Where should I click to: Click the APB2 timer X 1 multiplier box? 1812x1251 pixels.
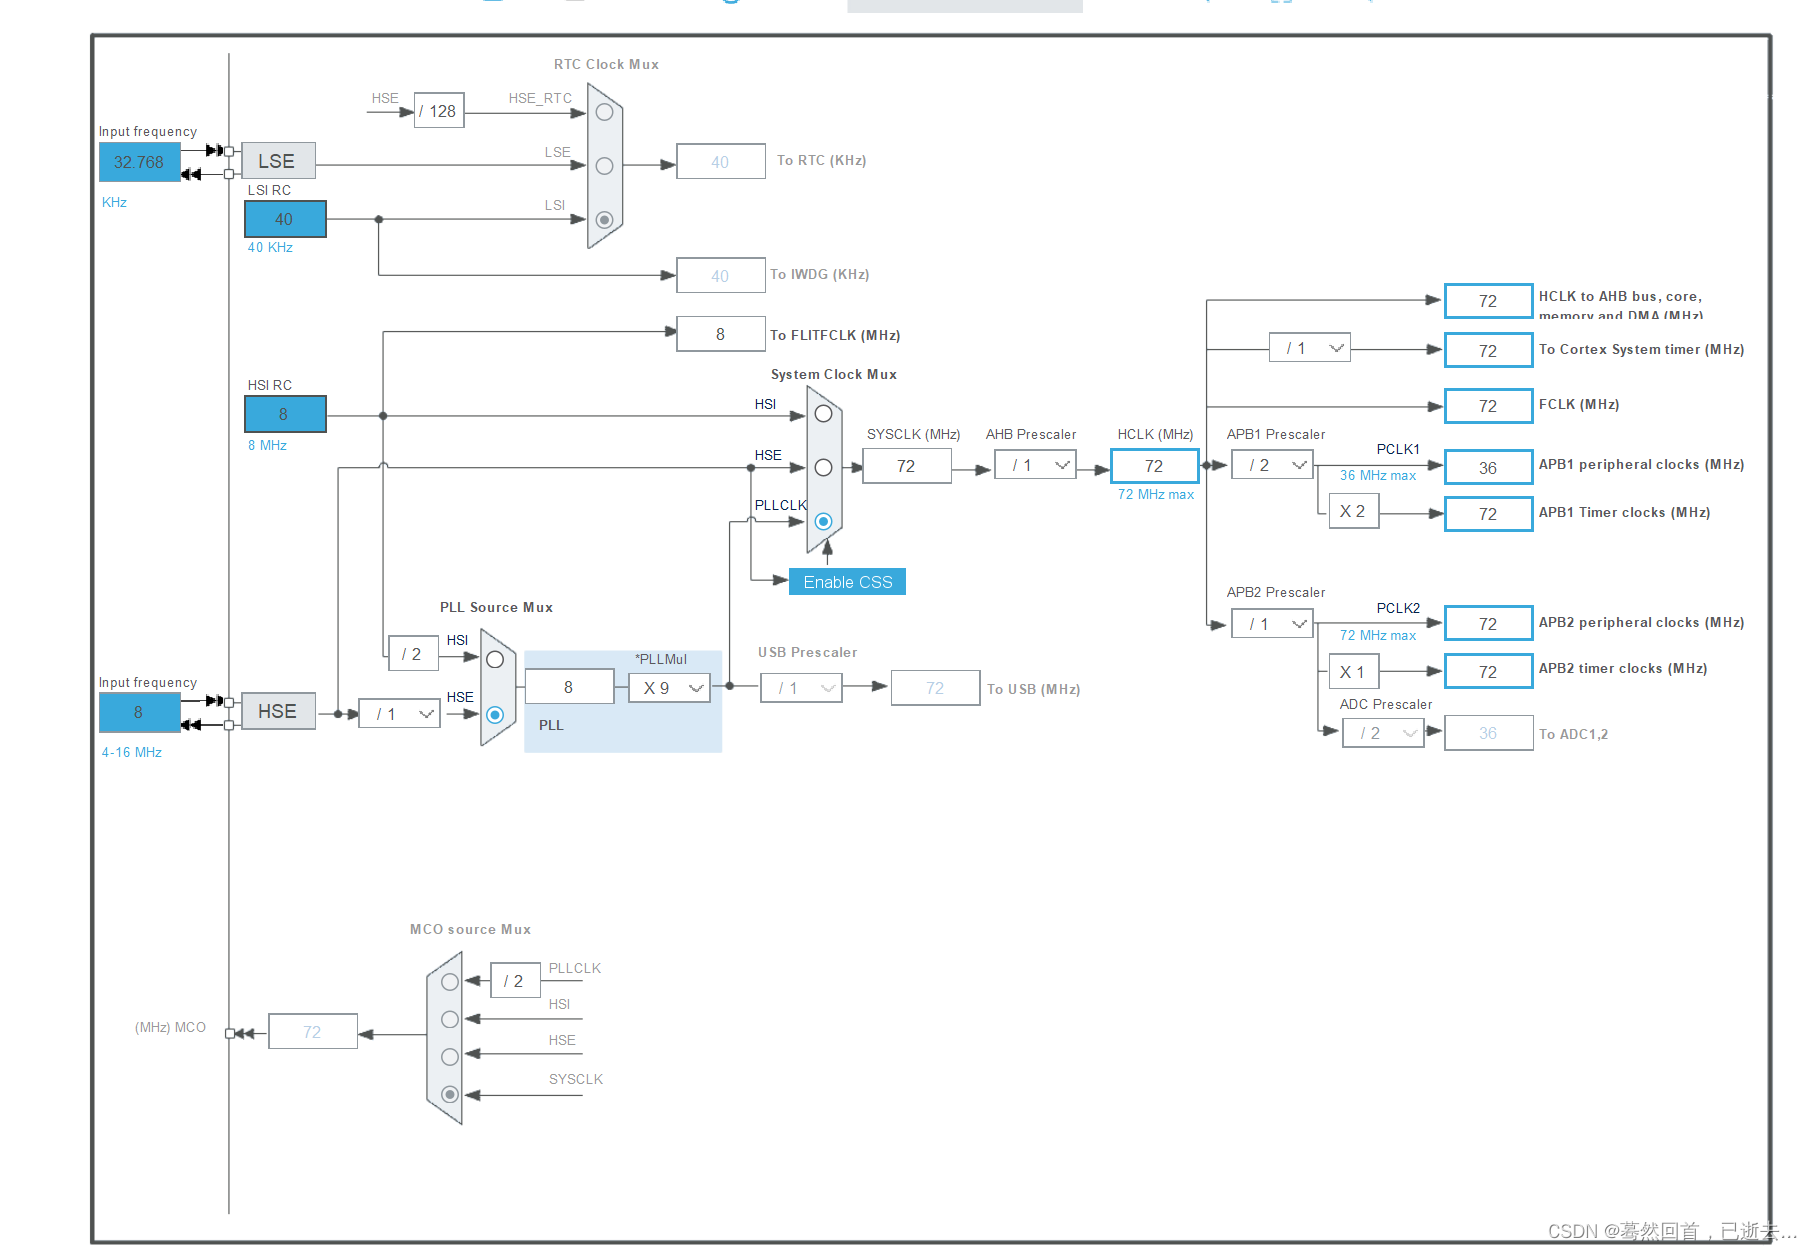[1353, 672]
